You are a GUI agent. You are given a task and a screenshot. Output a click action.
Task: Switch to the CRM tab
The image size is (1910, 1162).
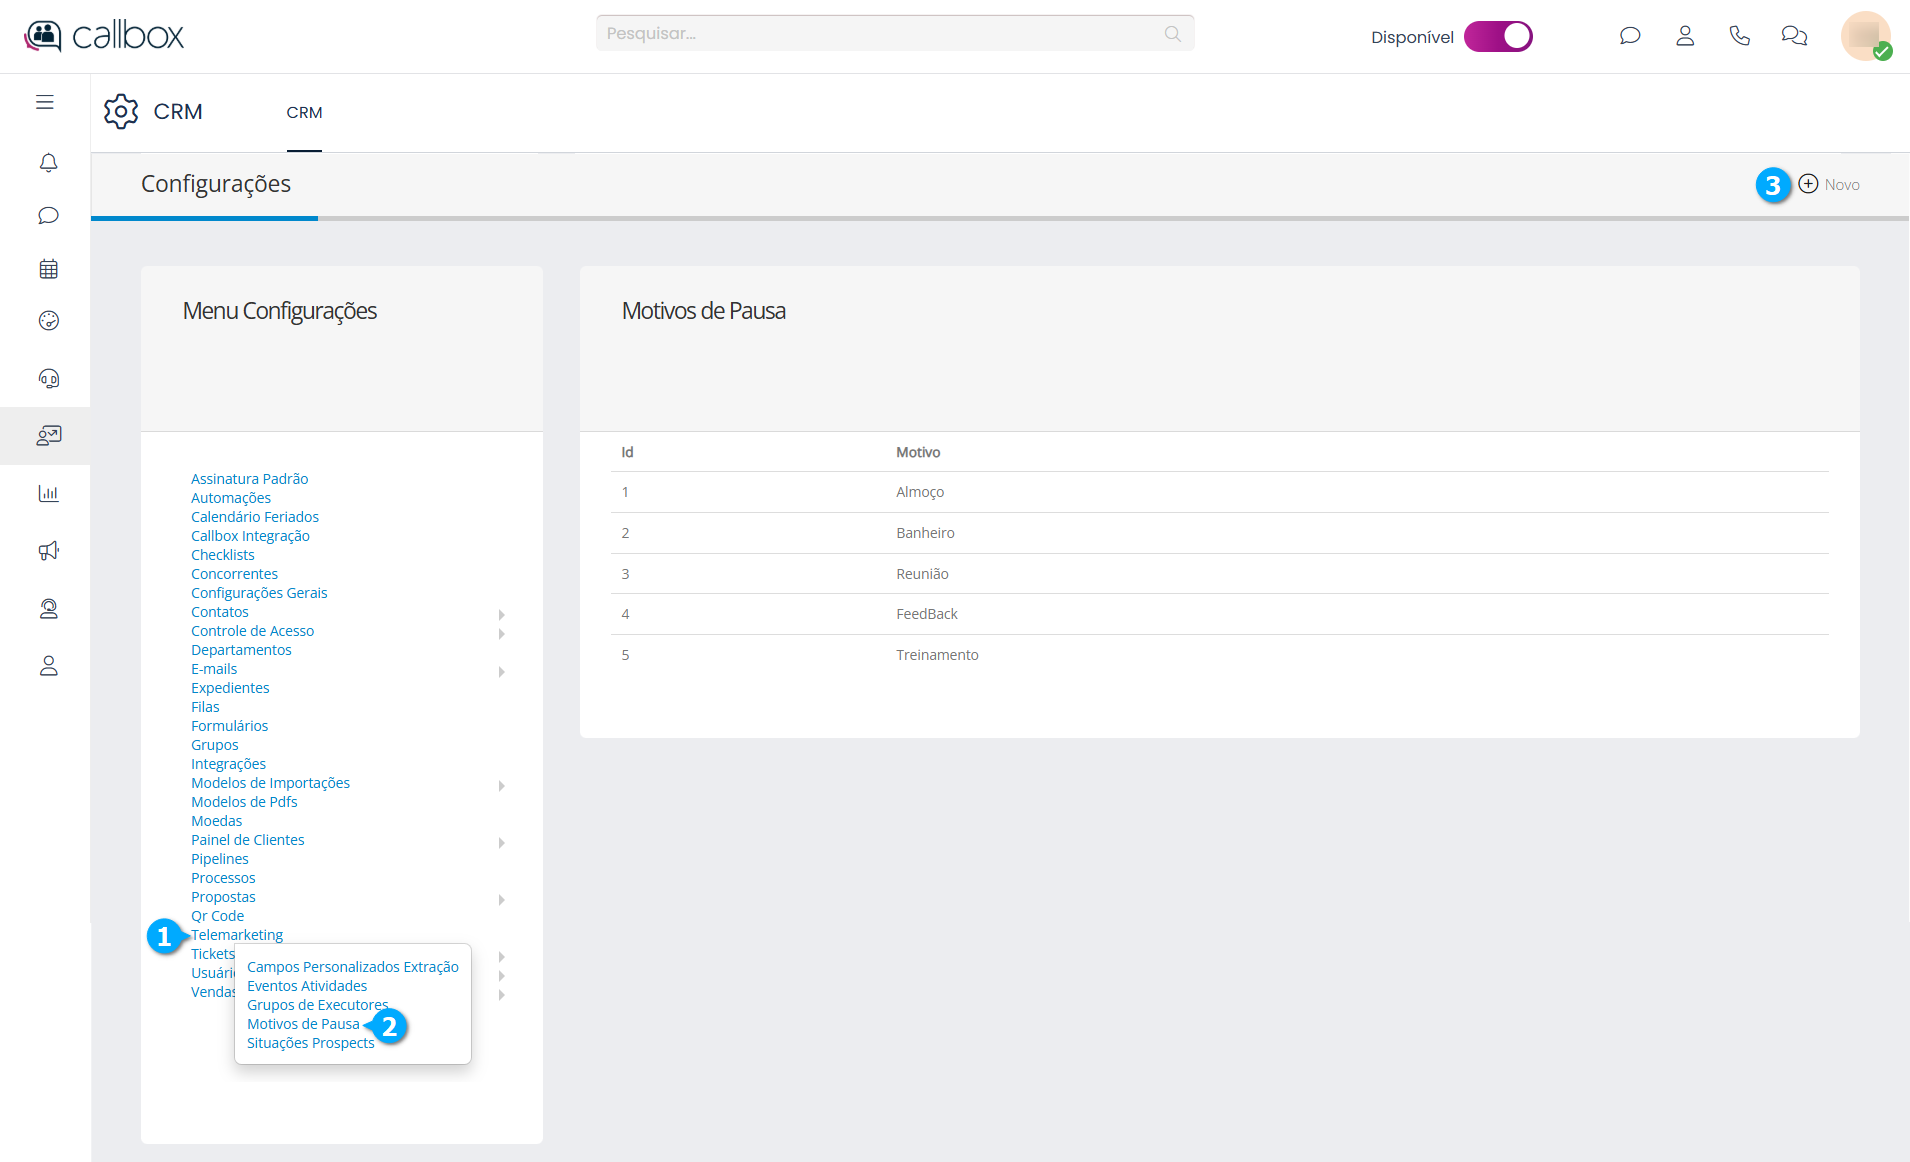pos(304,113)
